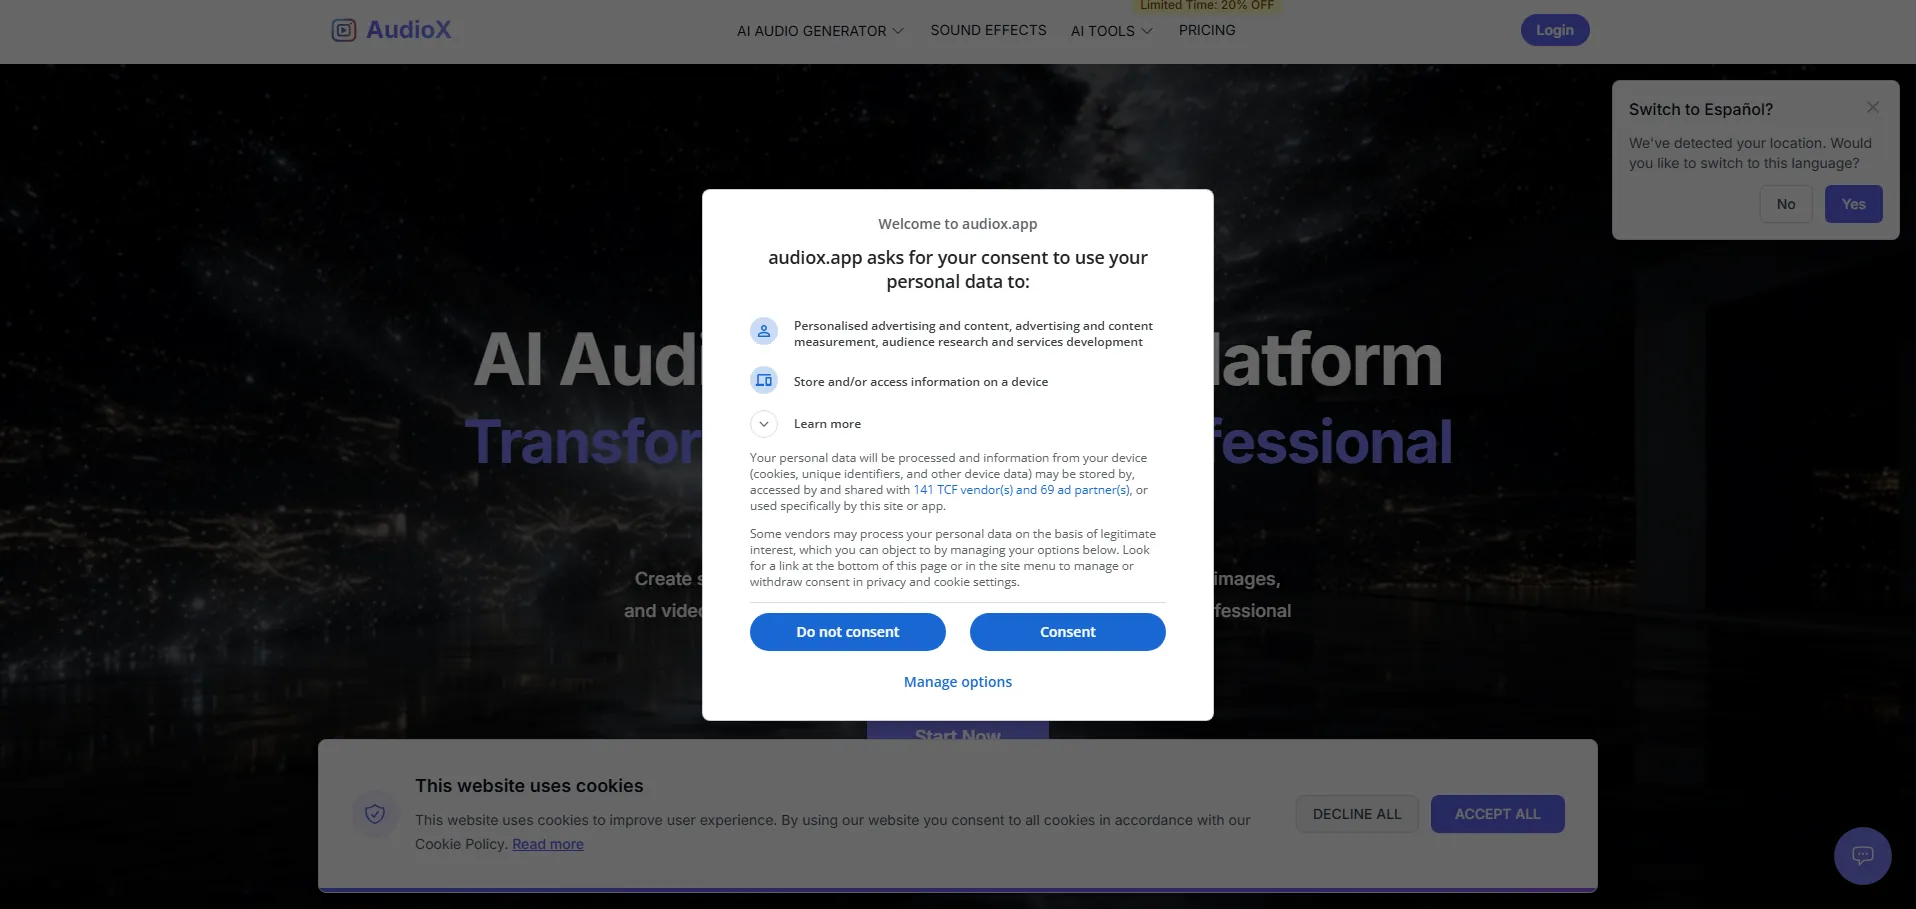This screenshot has height=909, width=1916.
Task: Click Accept All cookies button
Action: pyautogui.click(x=1496, y=814)
